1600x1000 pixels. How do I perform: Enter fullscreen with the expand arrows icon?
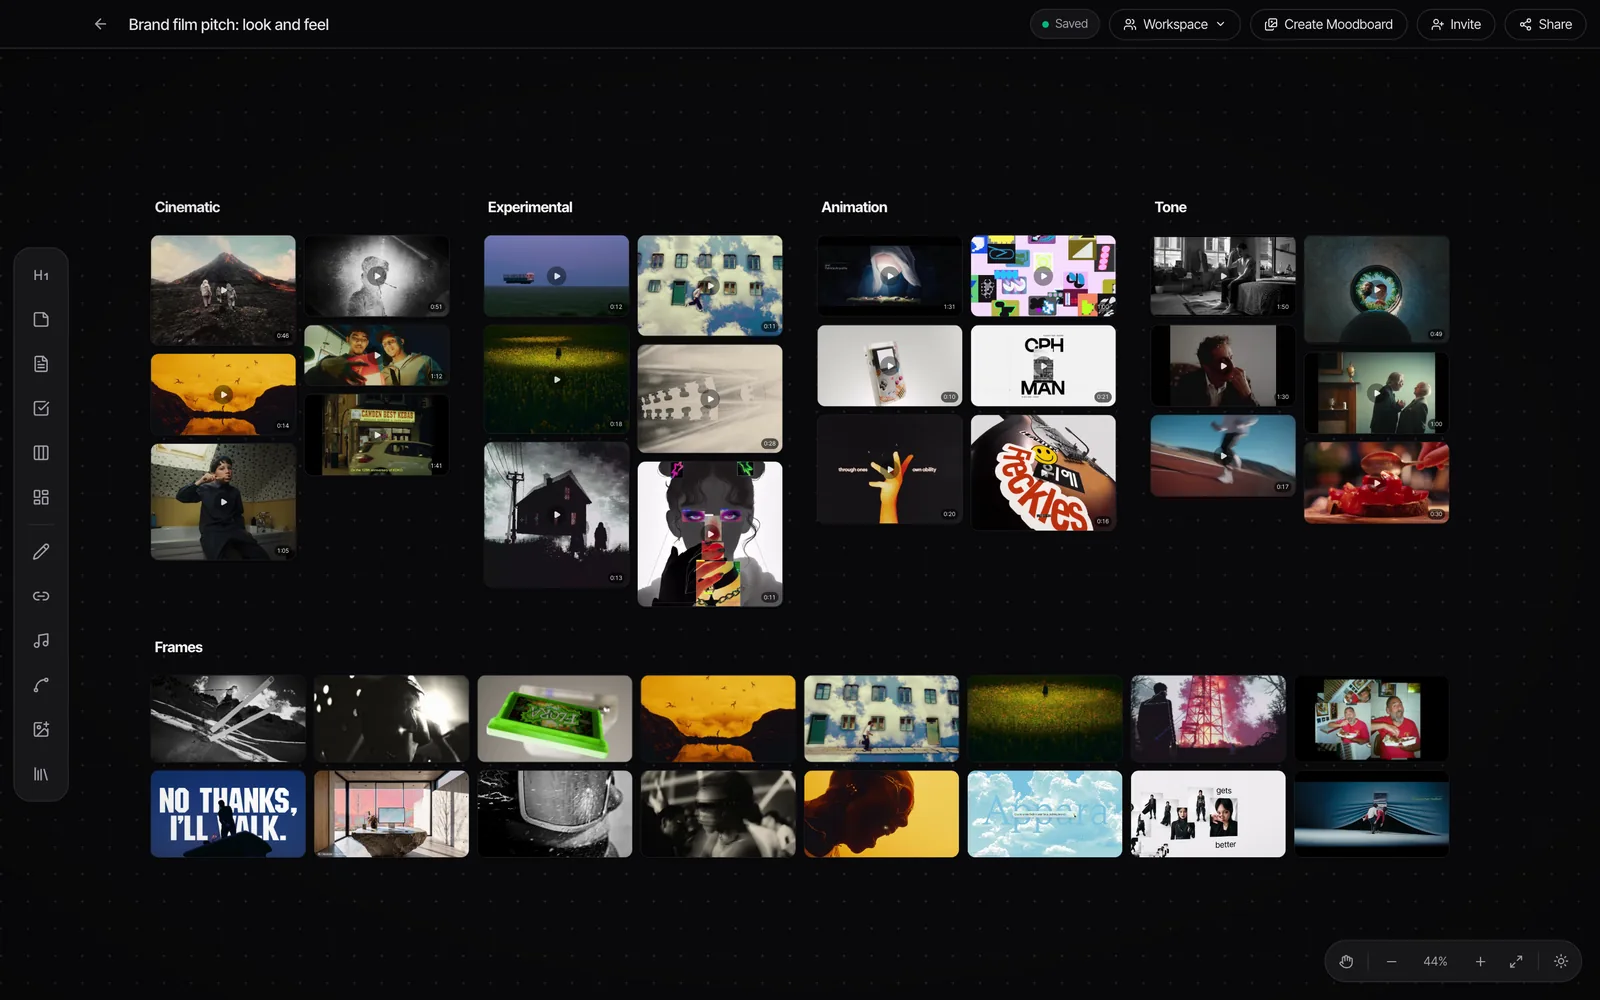[1516, 961]
